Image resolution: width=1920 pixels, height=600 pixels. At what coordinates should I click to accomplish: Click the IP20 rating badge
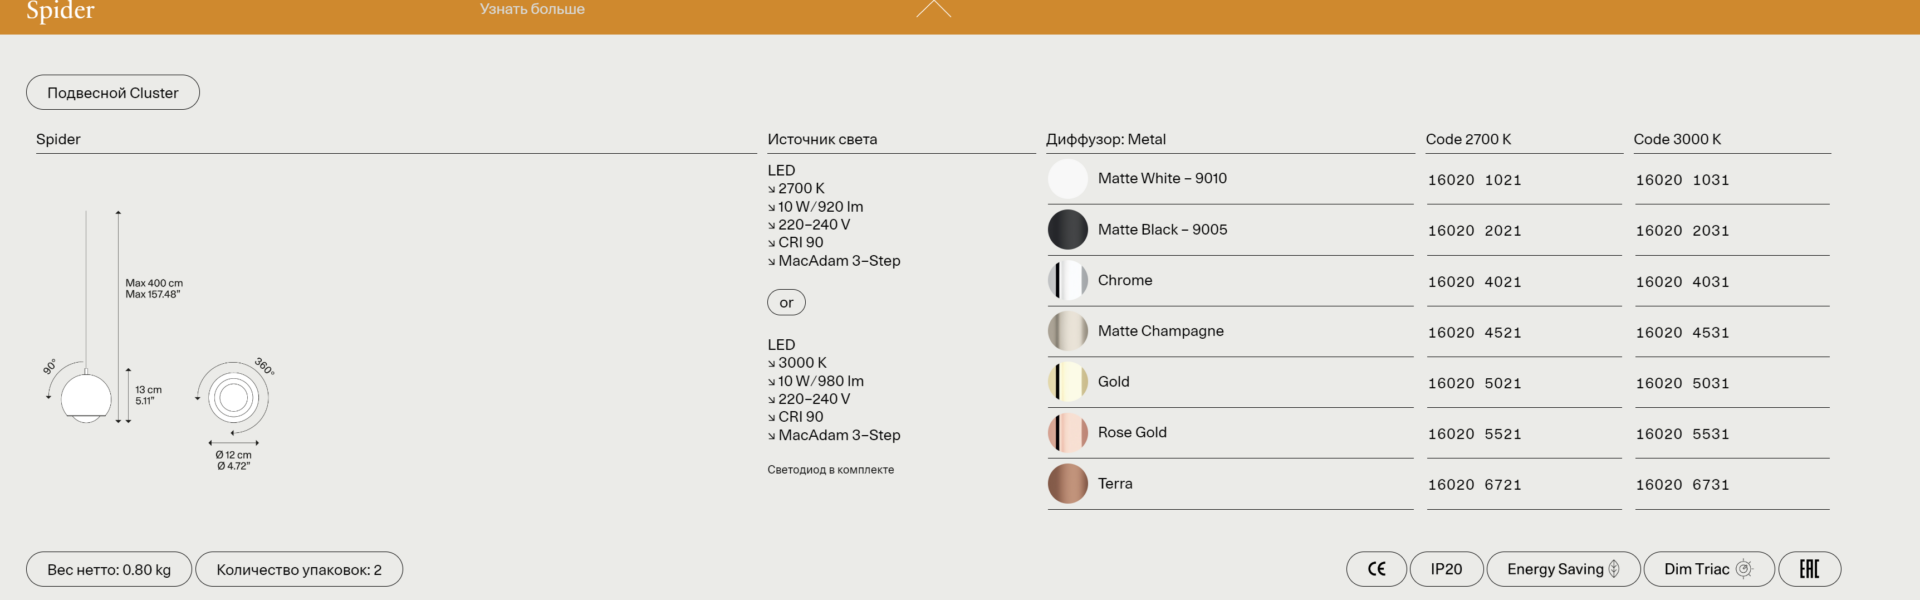coord(1446,569)
